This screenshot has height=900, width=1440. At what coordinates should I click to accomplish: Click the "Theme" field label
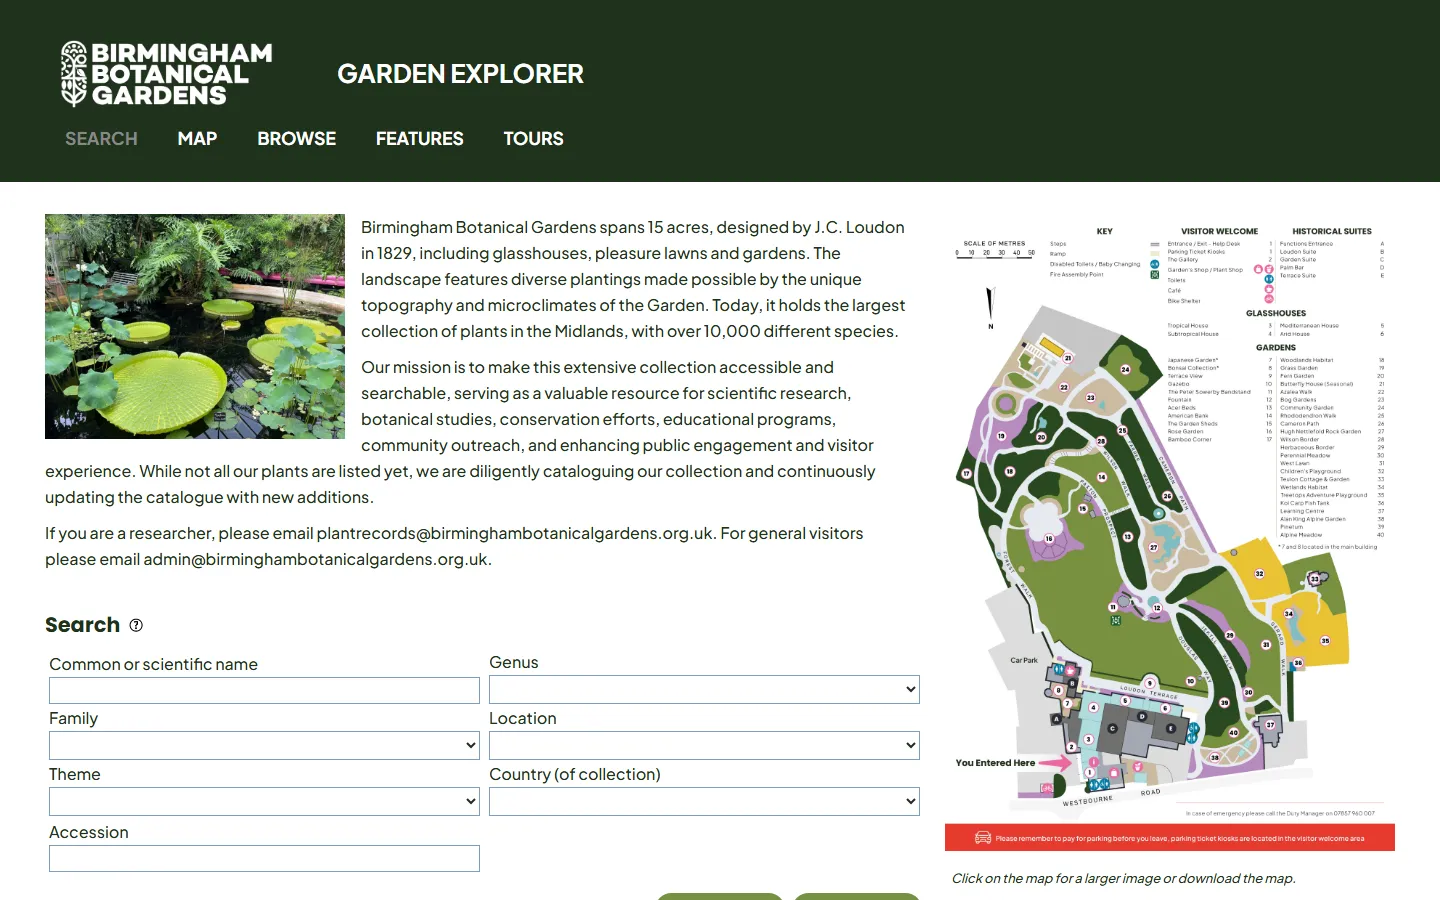pos(75,774)
